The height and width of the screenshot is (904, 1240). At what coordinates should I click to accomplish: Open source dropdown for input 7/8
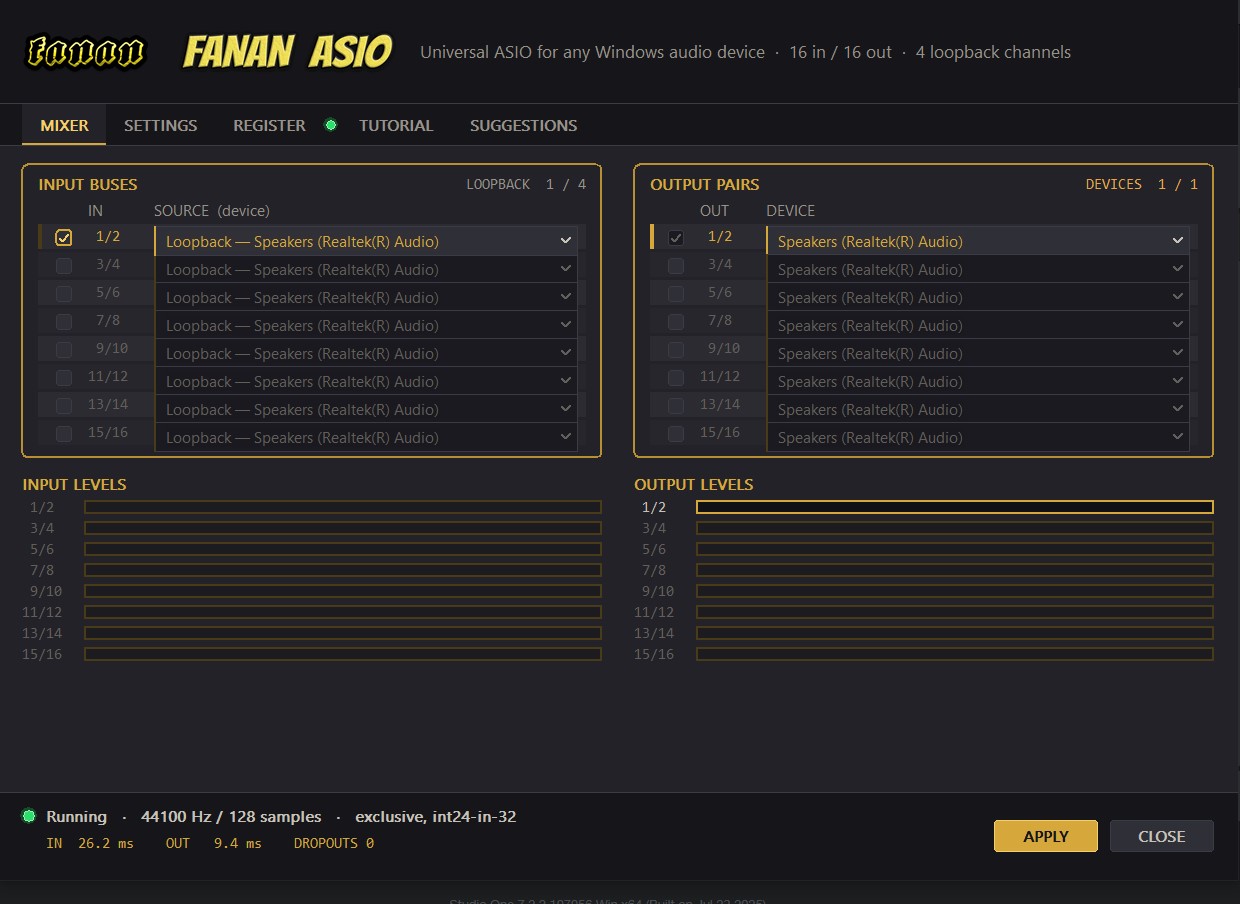pyautogui.click(x=366, y=325)
